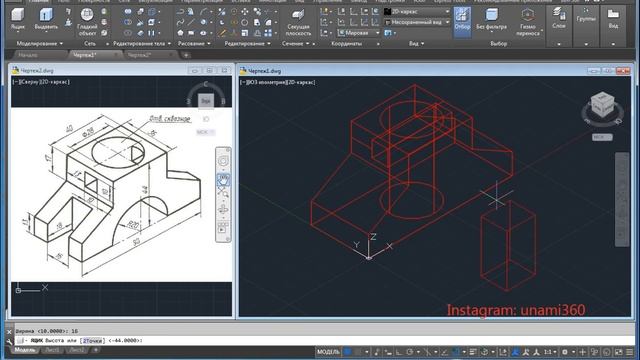Screen dimensions: 640x360
Task: Select Orbit tool on Чертеж2 navigation bar
Action: pyautogui.click(x=223, y=210)
